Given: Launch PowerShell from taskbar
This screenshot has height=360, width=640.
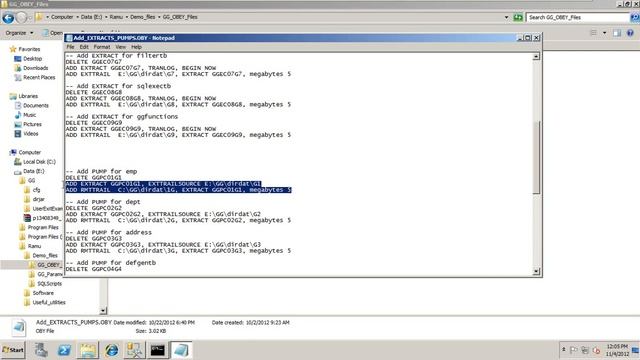Looking at the screenshot, I should click(x=64, y=350).
